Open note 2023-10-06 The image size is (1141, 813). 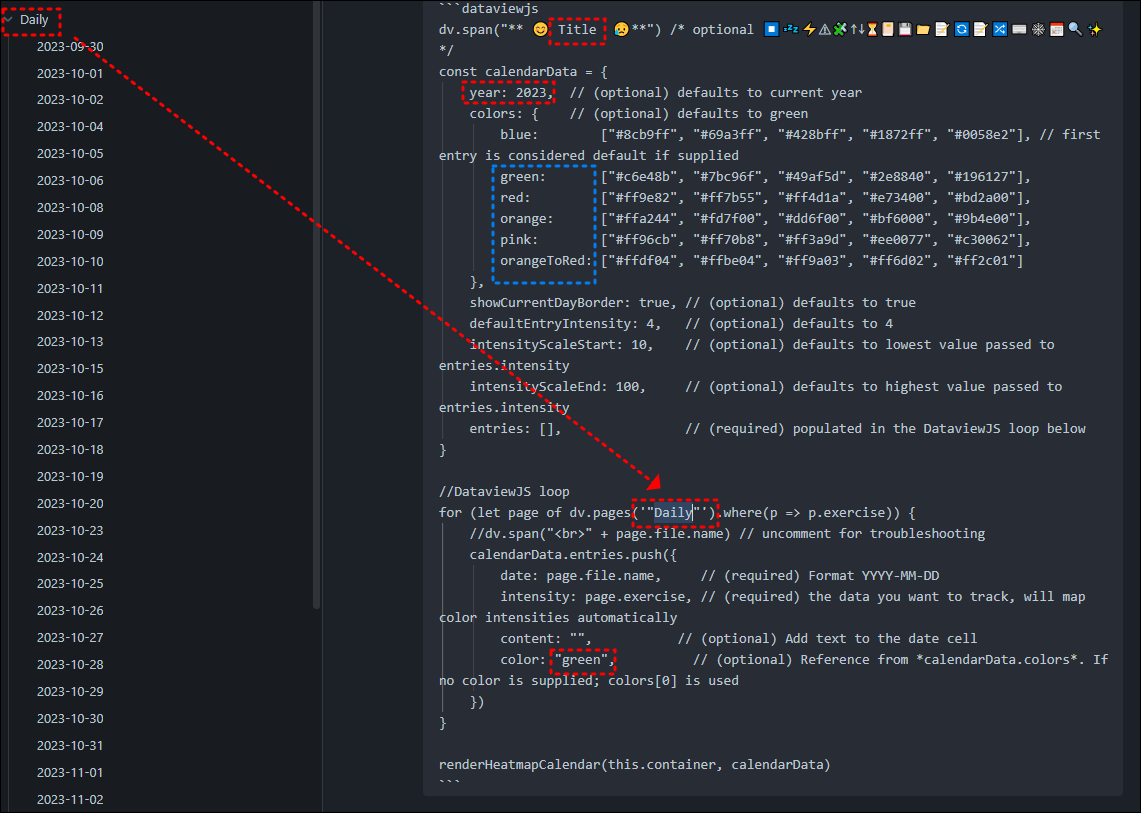70,181
